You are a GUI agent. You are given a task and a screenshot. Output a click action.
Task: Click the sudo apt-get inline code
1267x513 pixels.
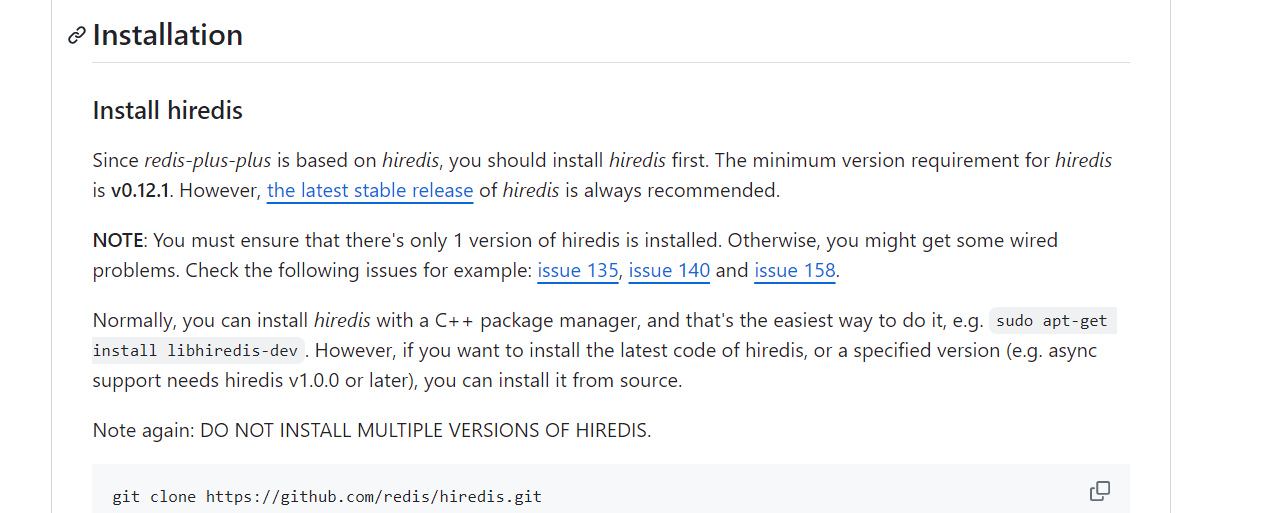tap(1053, 321)
